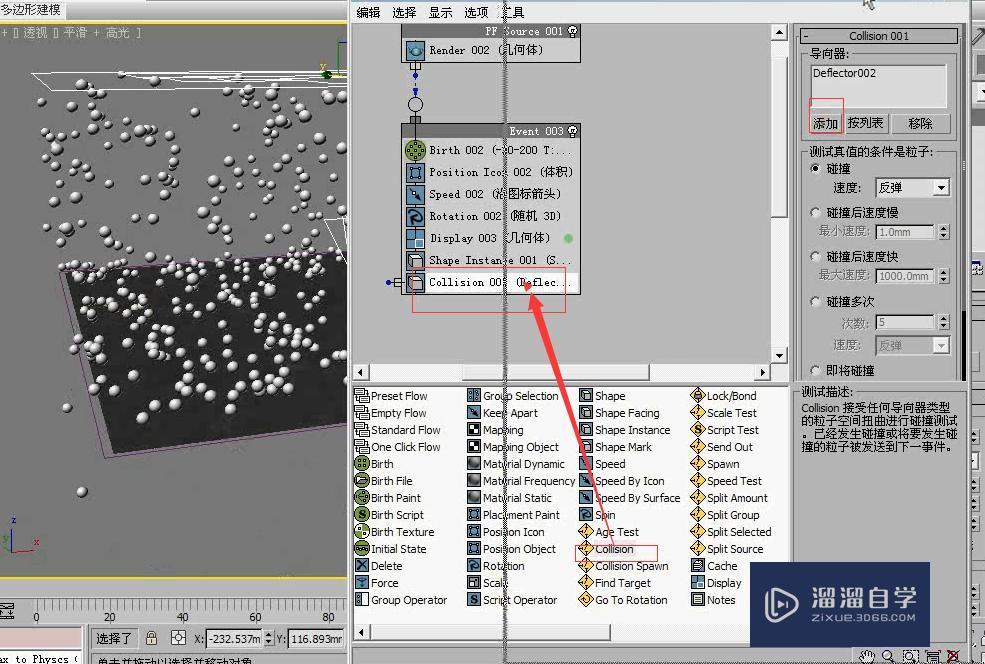The height and width of the screenshot is (664, 985).
Task: Choose the Speed By Icon operator icon
Action: (586, 481)
